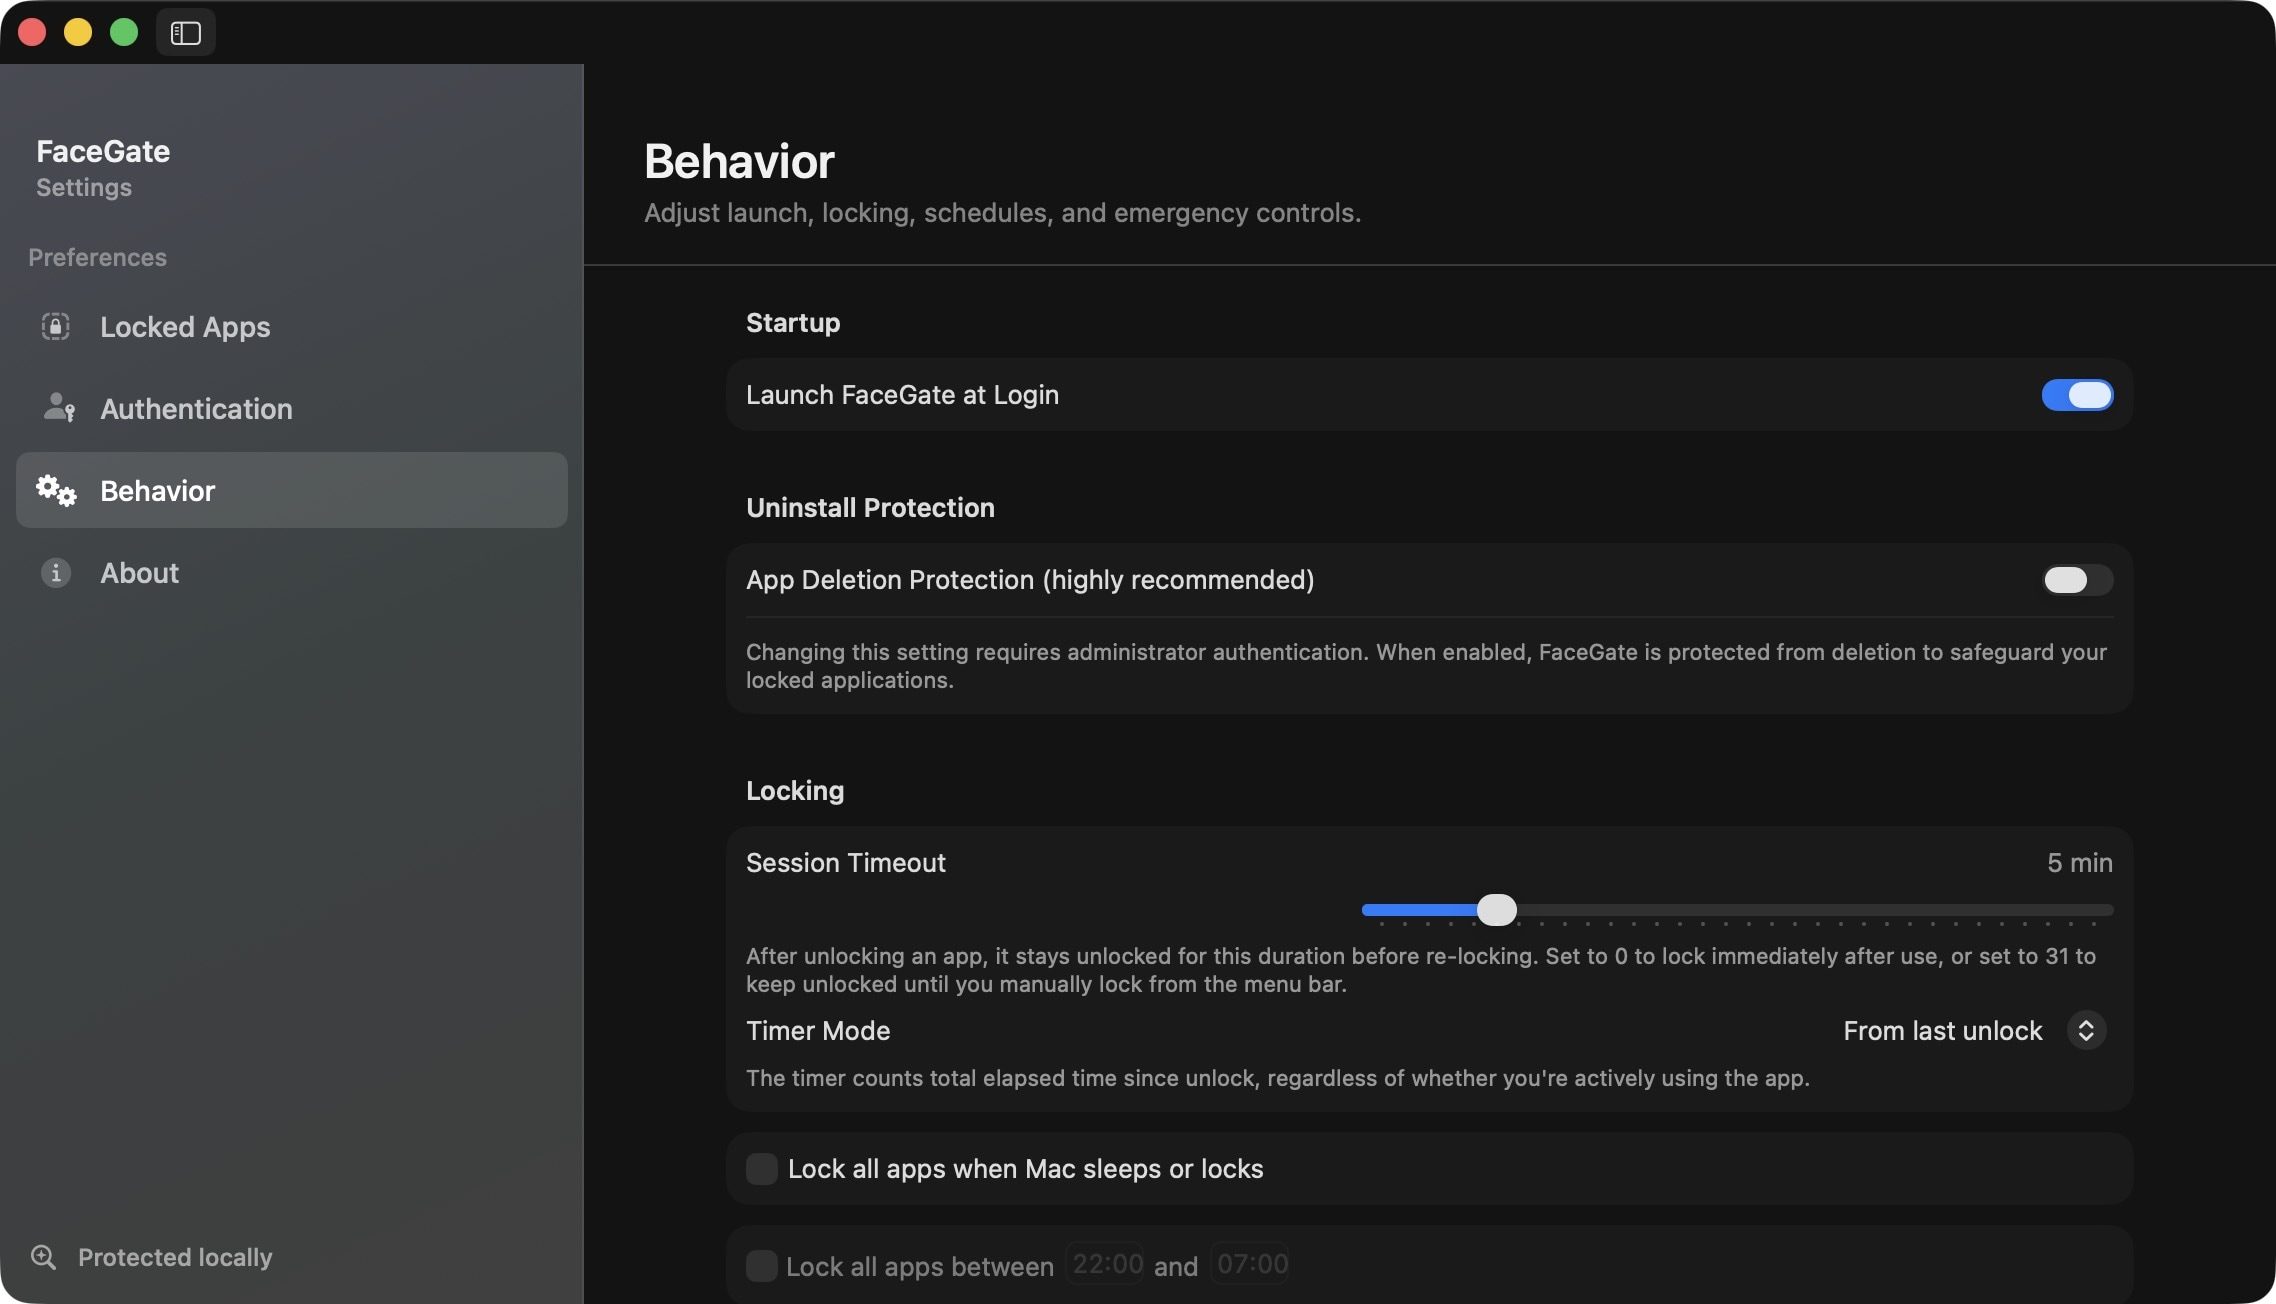This screenshot has height=1304, width=2276.
Task: Click the Behavior gears icon
Action: coord(56,490)
